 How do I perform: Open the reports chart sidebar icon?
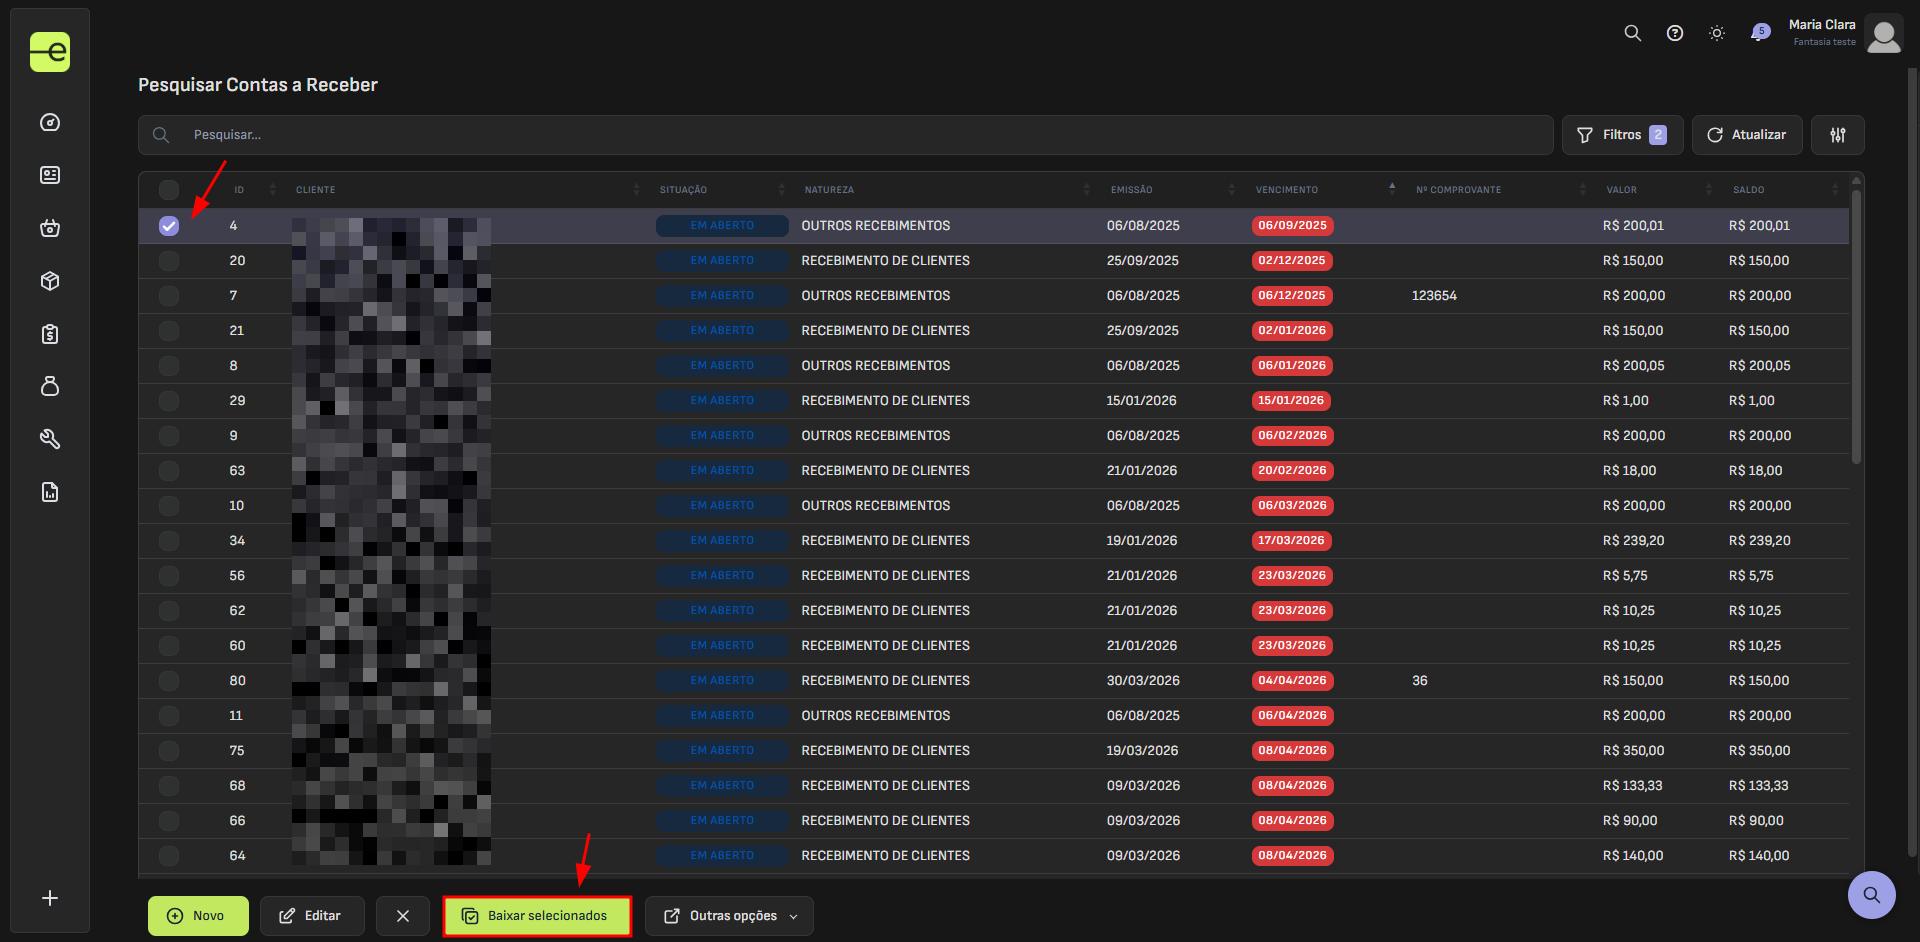[50, 492]
